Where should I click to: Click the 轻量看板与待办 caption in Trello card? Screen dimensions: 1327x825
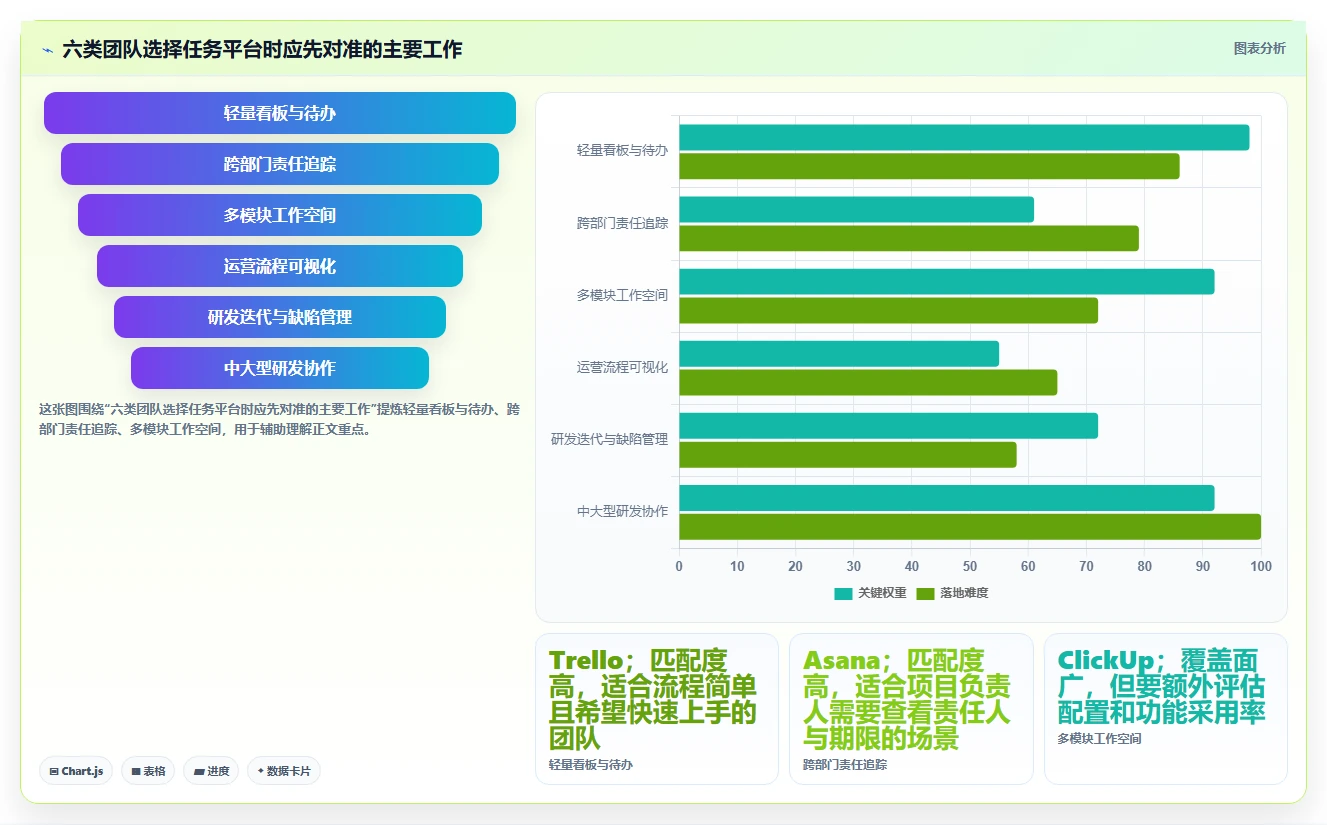[591, 765]
